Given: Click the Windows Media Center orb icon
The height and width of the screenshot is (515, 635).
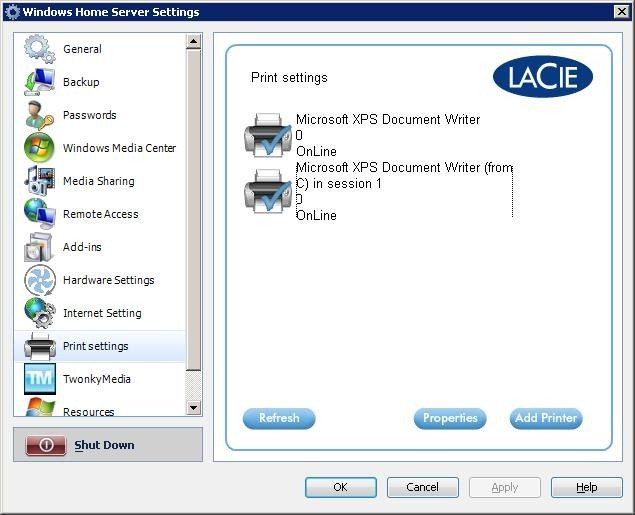Looking at the screenshot, I should tap(39, 148).
